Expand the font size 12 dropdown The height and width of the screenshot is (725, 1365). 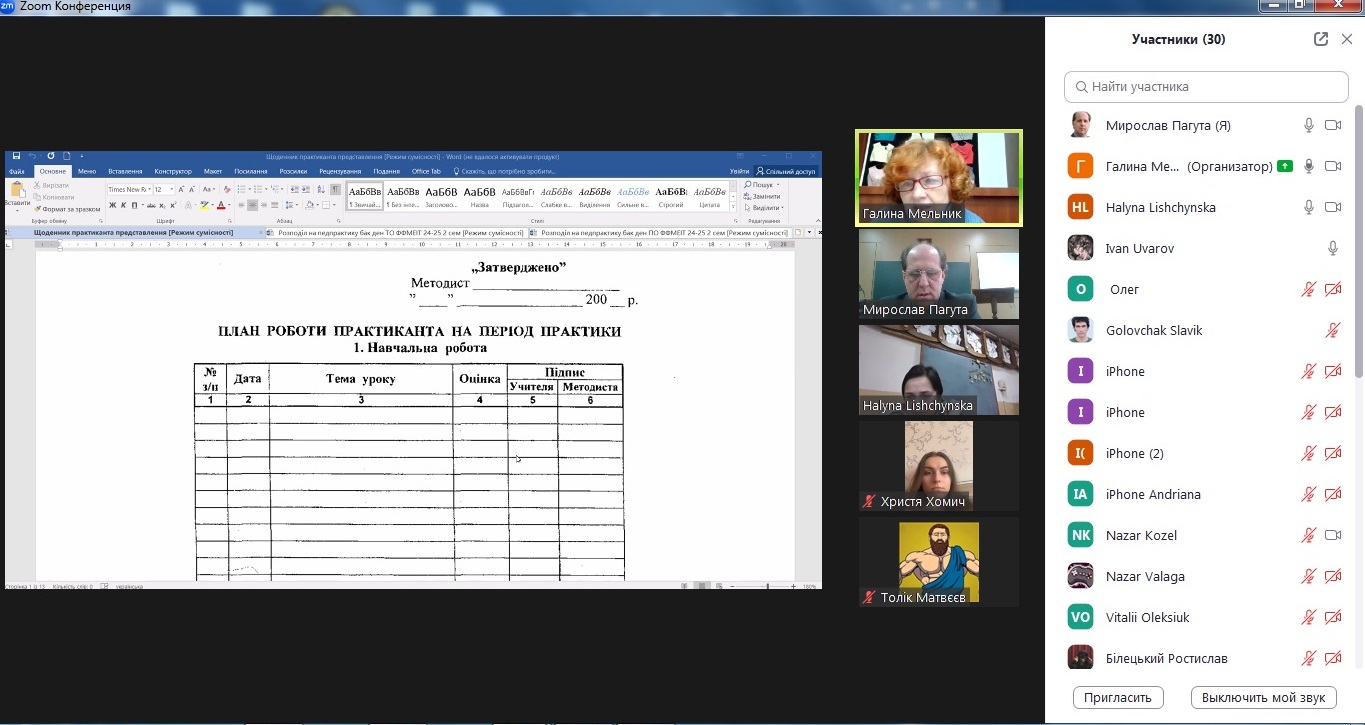(x=171, y=189)
